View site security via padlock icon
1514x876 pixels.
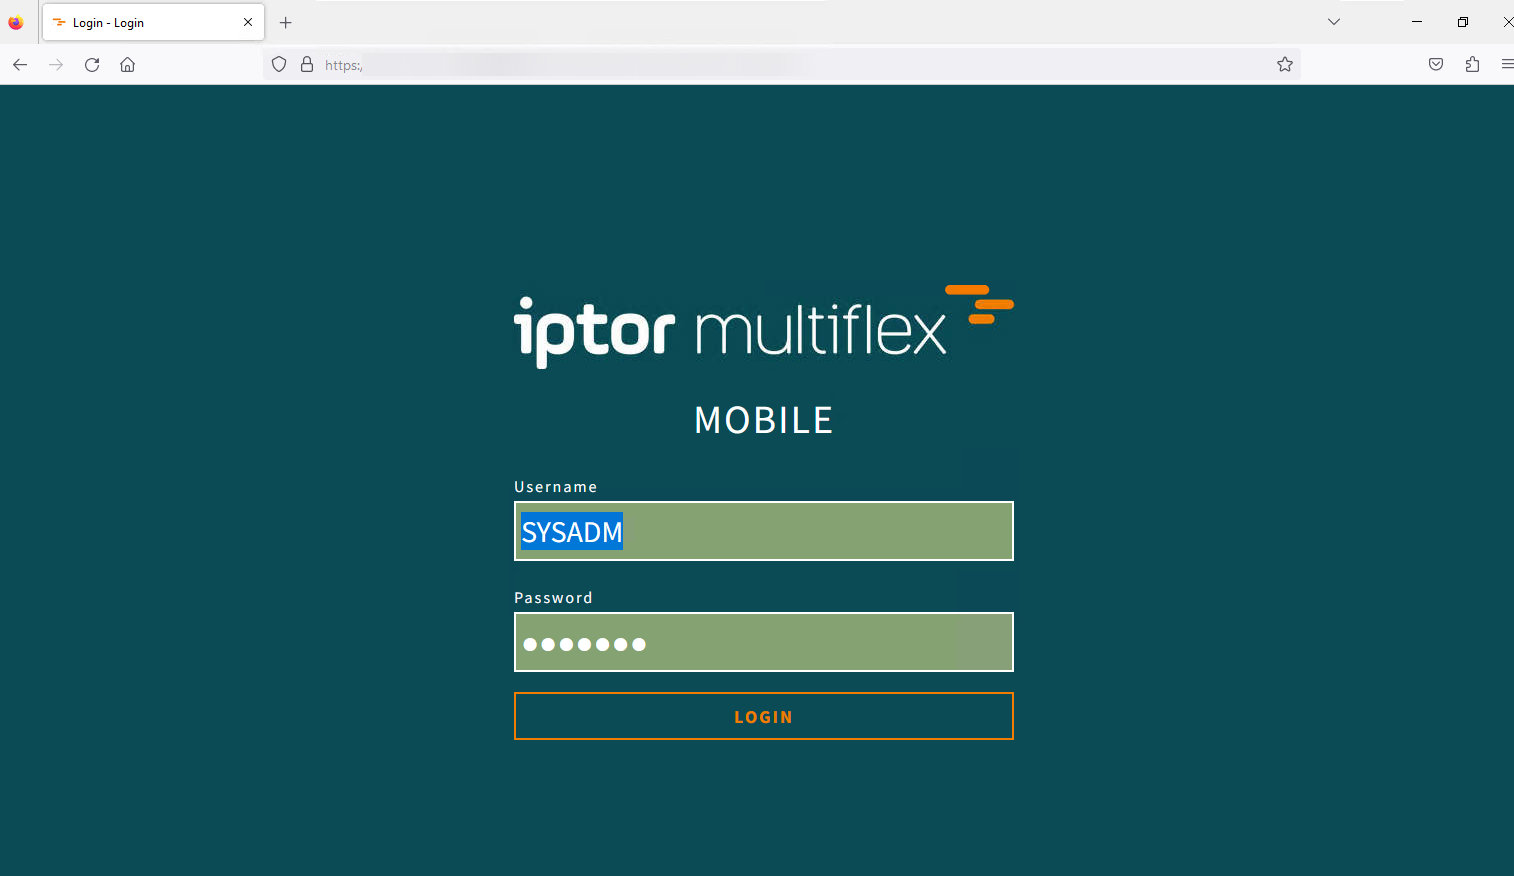[307, 65]
